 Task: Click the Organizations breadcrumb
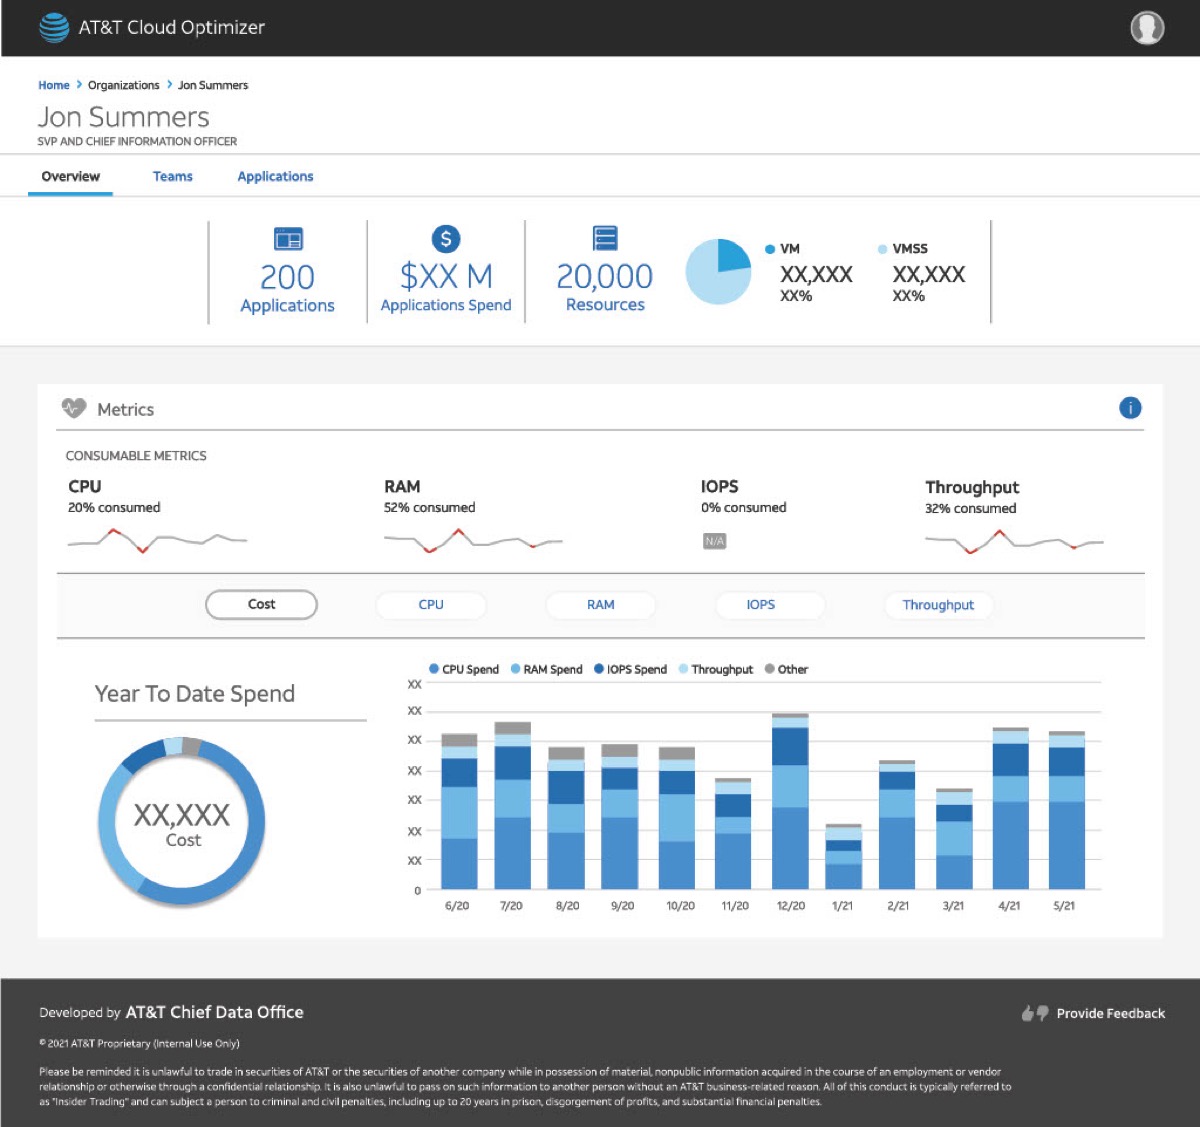point(123,85)
